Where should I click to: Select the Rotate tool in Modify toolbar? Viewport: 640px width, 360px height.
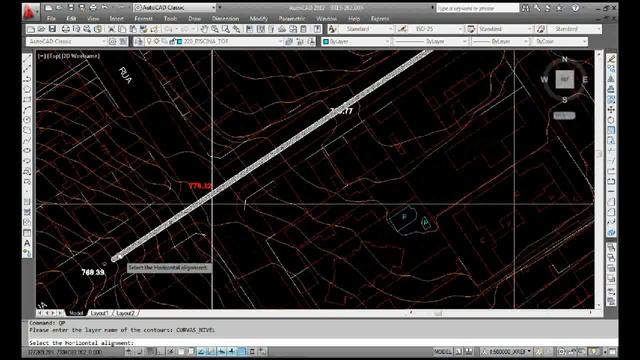pos(611,120)
